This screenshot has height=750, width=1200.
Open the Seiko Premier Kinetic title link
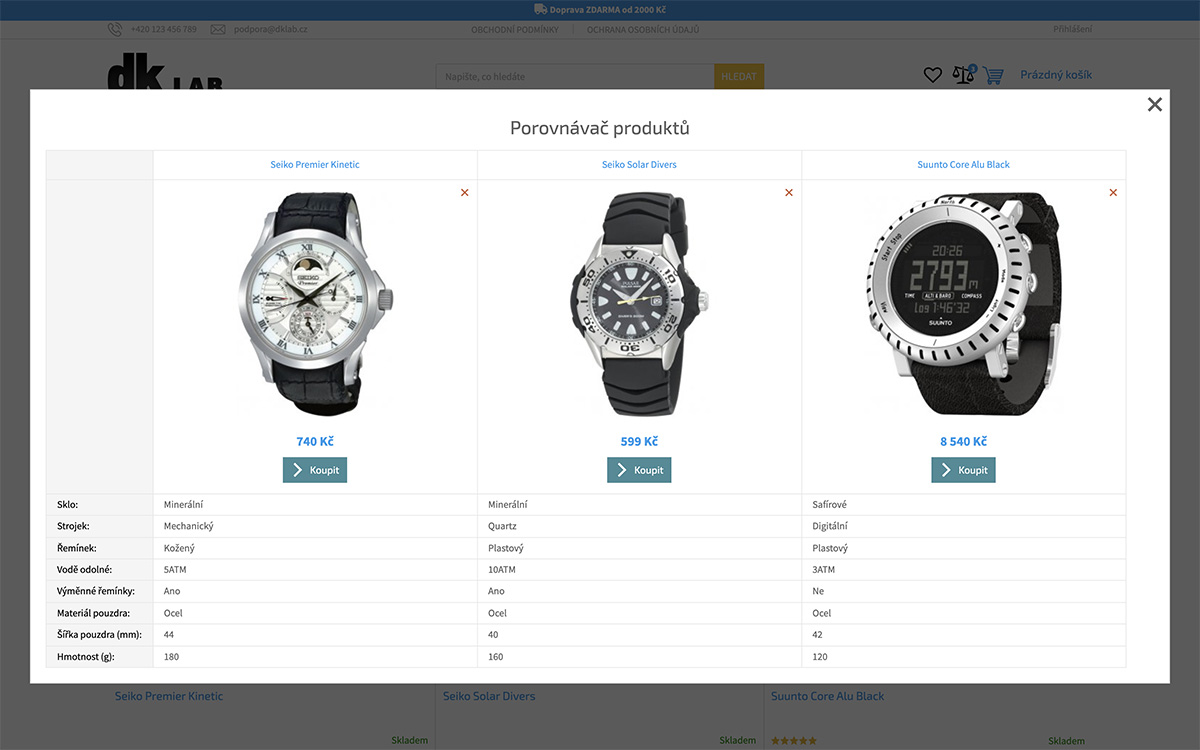coord(315,164)
